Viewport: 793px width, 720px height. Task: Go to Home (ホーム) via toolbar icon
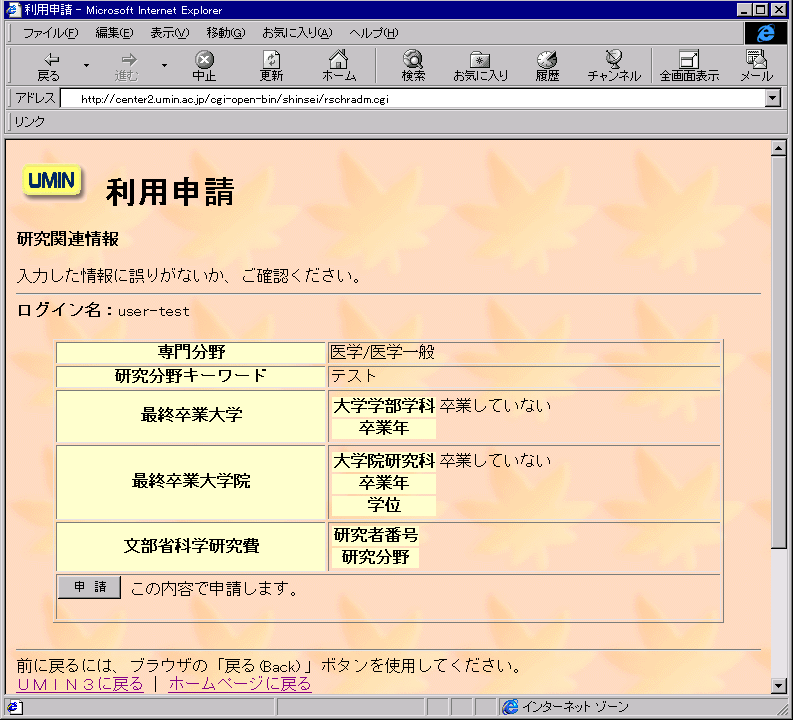click(x=339, y=66)
